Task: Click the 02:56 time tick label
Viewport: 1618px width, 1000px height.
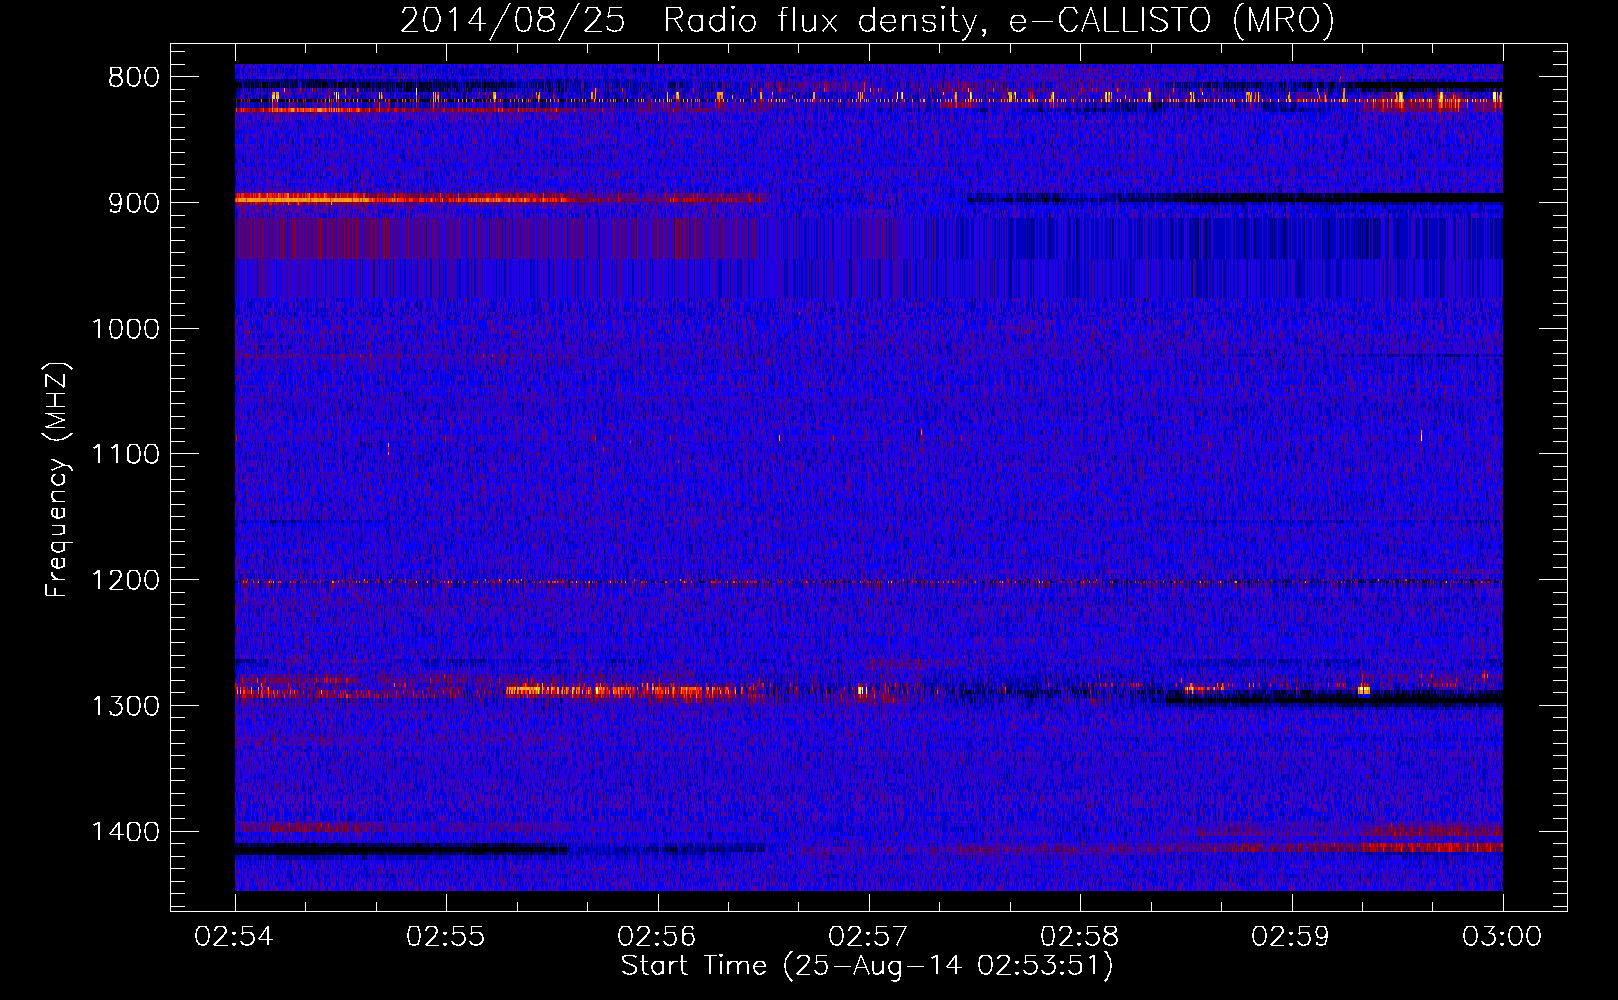Action: pyautogui.click(x=657, y=937)
